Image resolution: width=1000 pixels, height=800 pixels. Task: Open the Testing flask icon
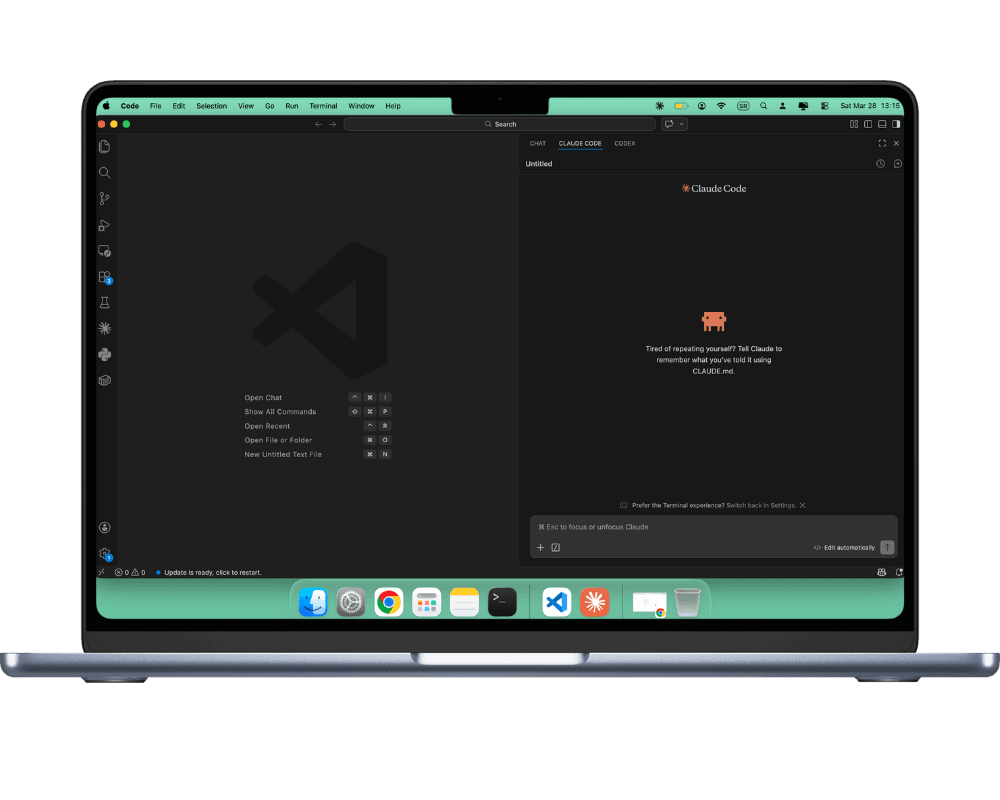(x=104, y=302)
